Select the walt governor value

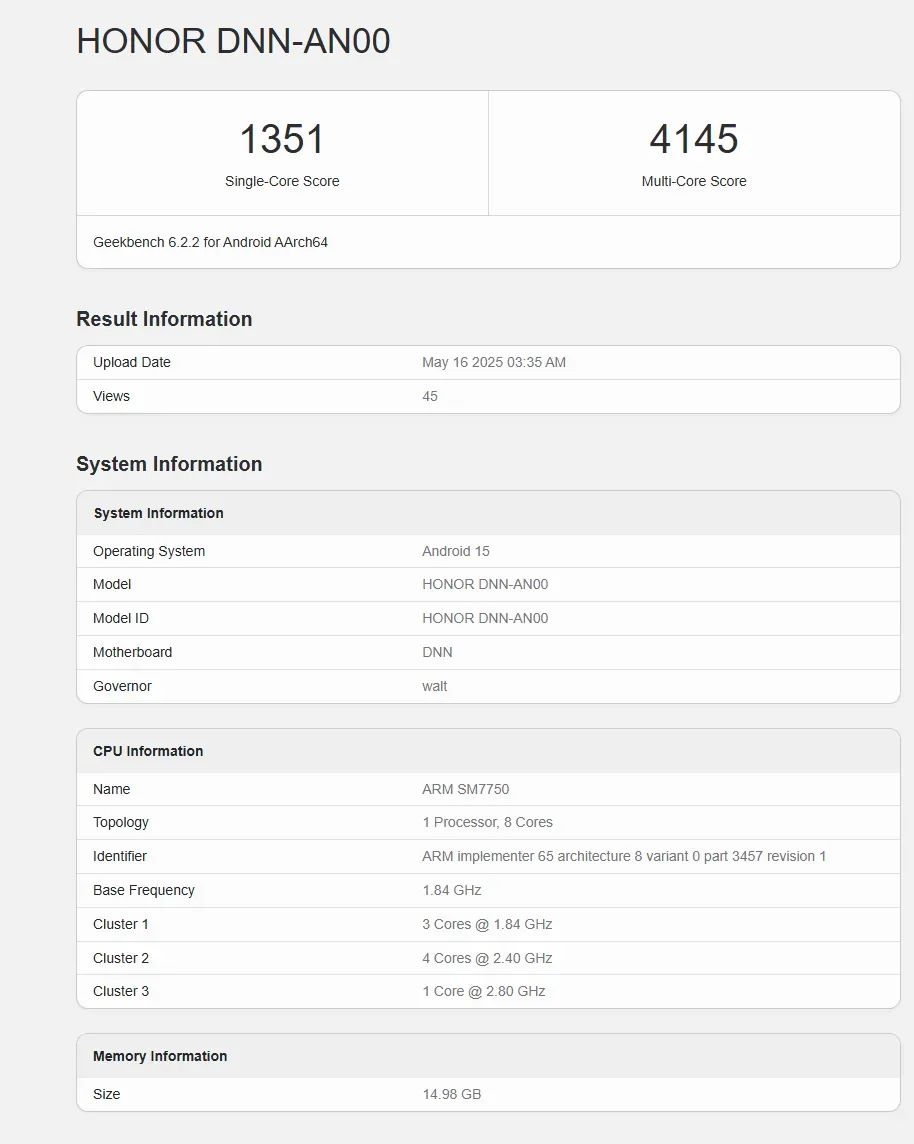[434, 686]
